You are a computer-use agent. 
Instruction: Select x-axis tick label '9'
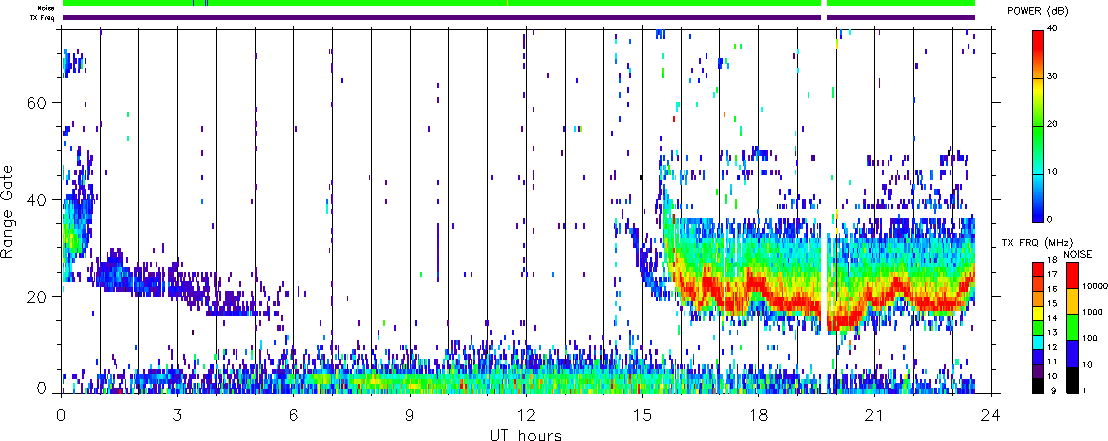(410, 415)
